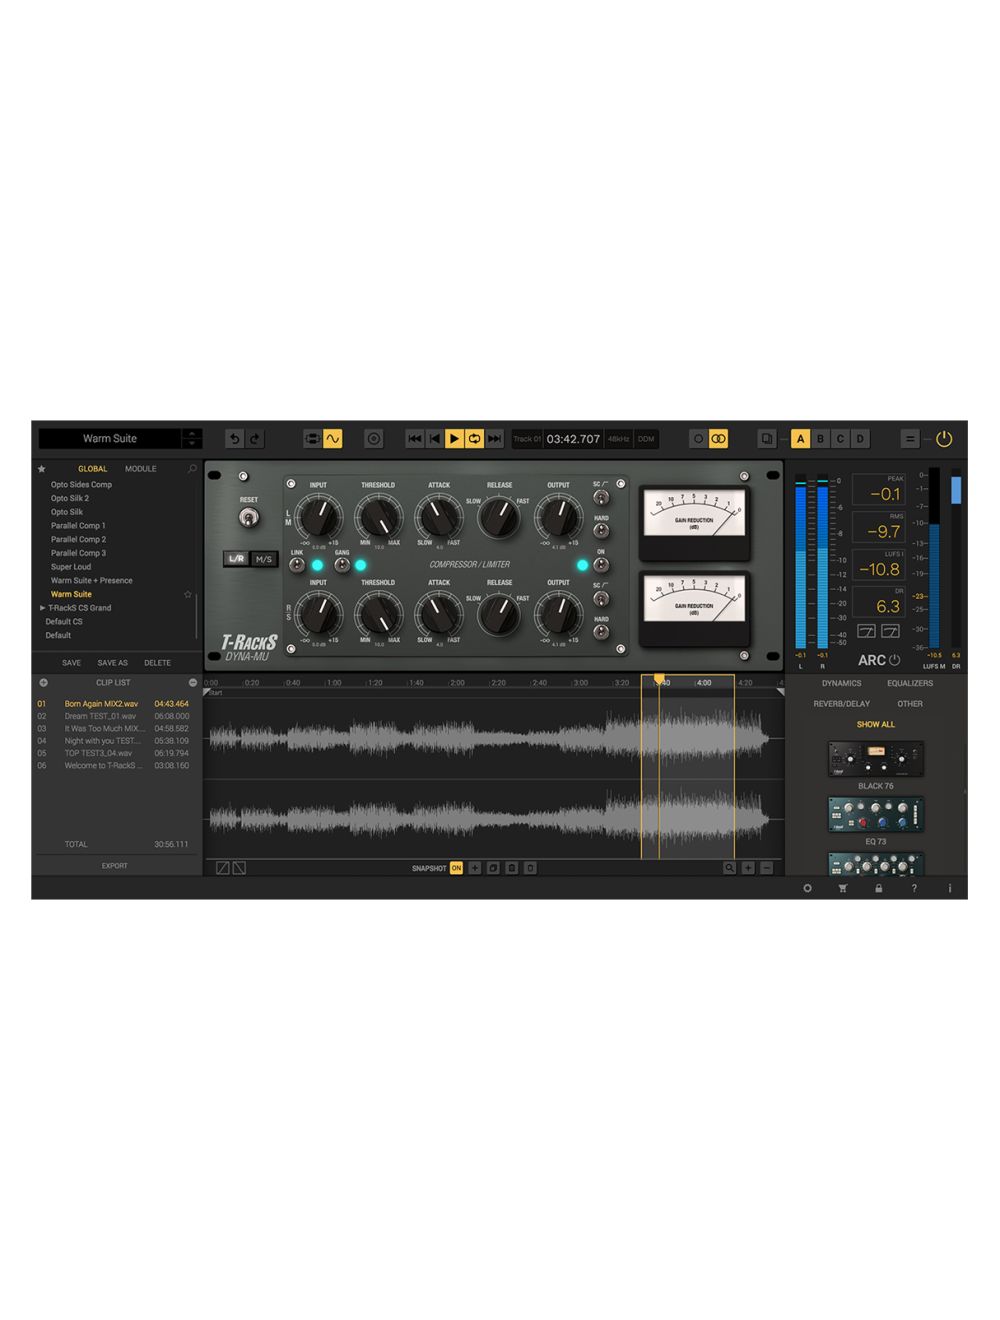The width and height of the screenshot is (1000, 1320).
Task: Click the redo arrow icon
Action: 254,438
